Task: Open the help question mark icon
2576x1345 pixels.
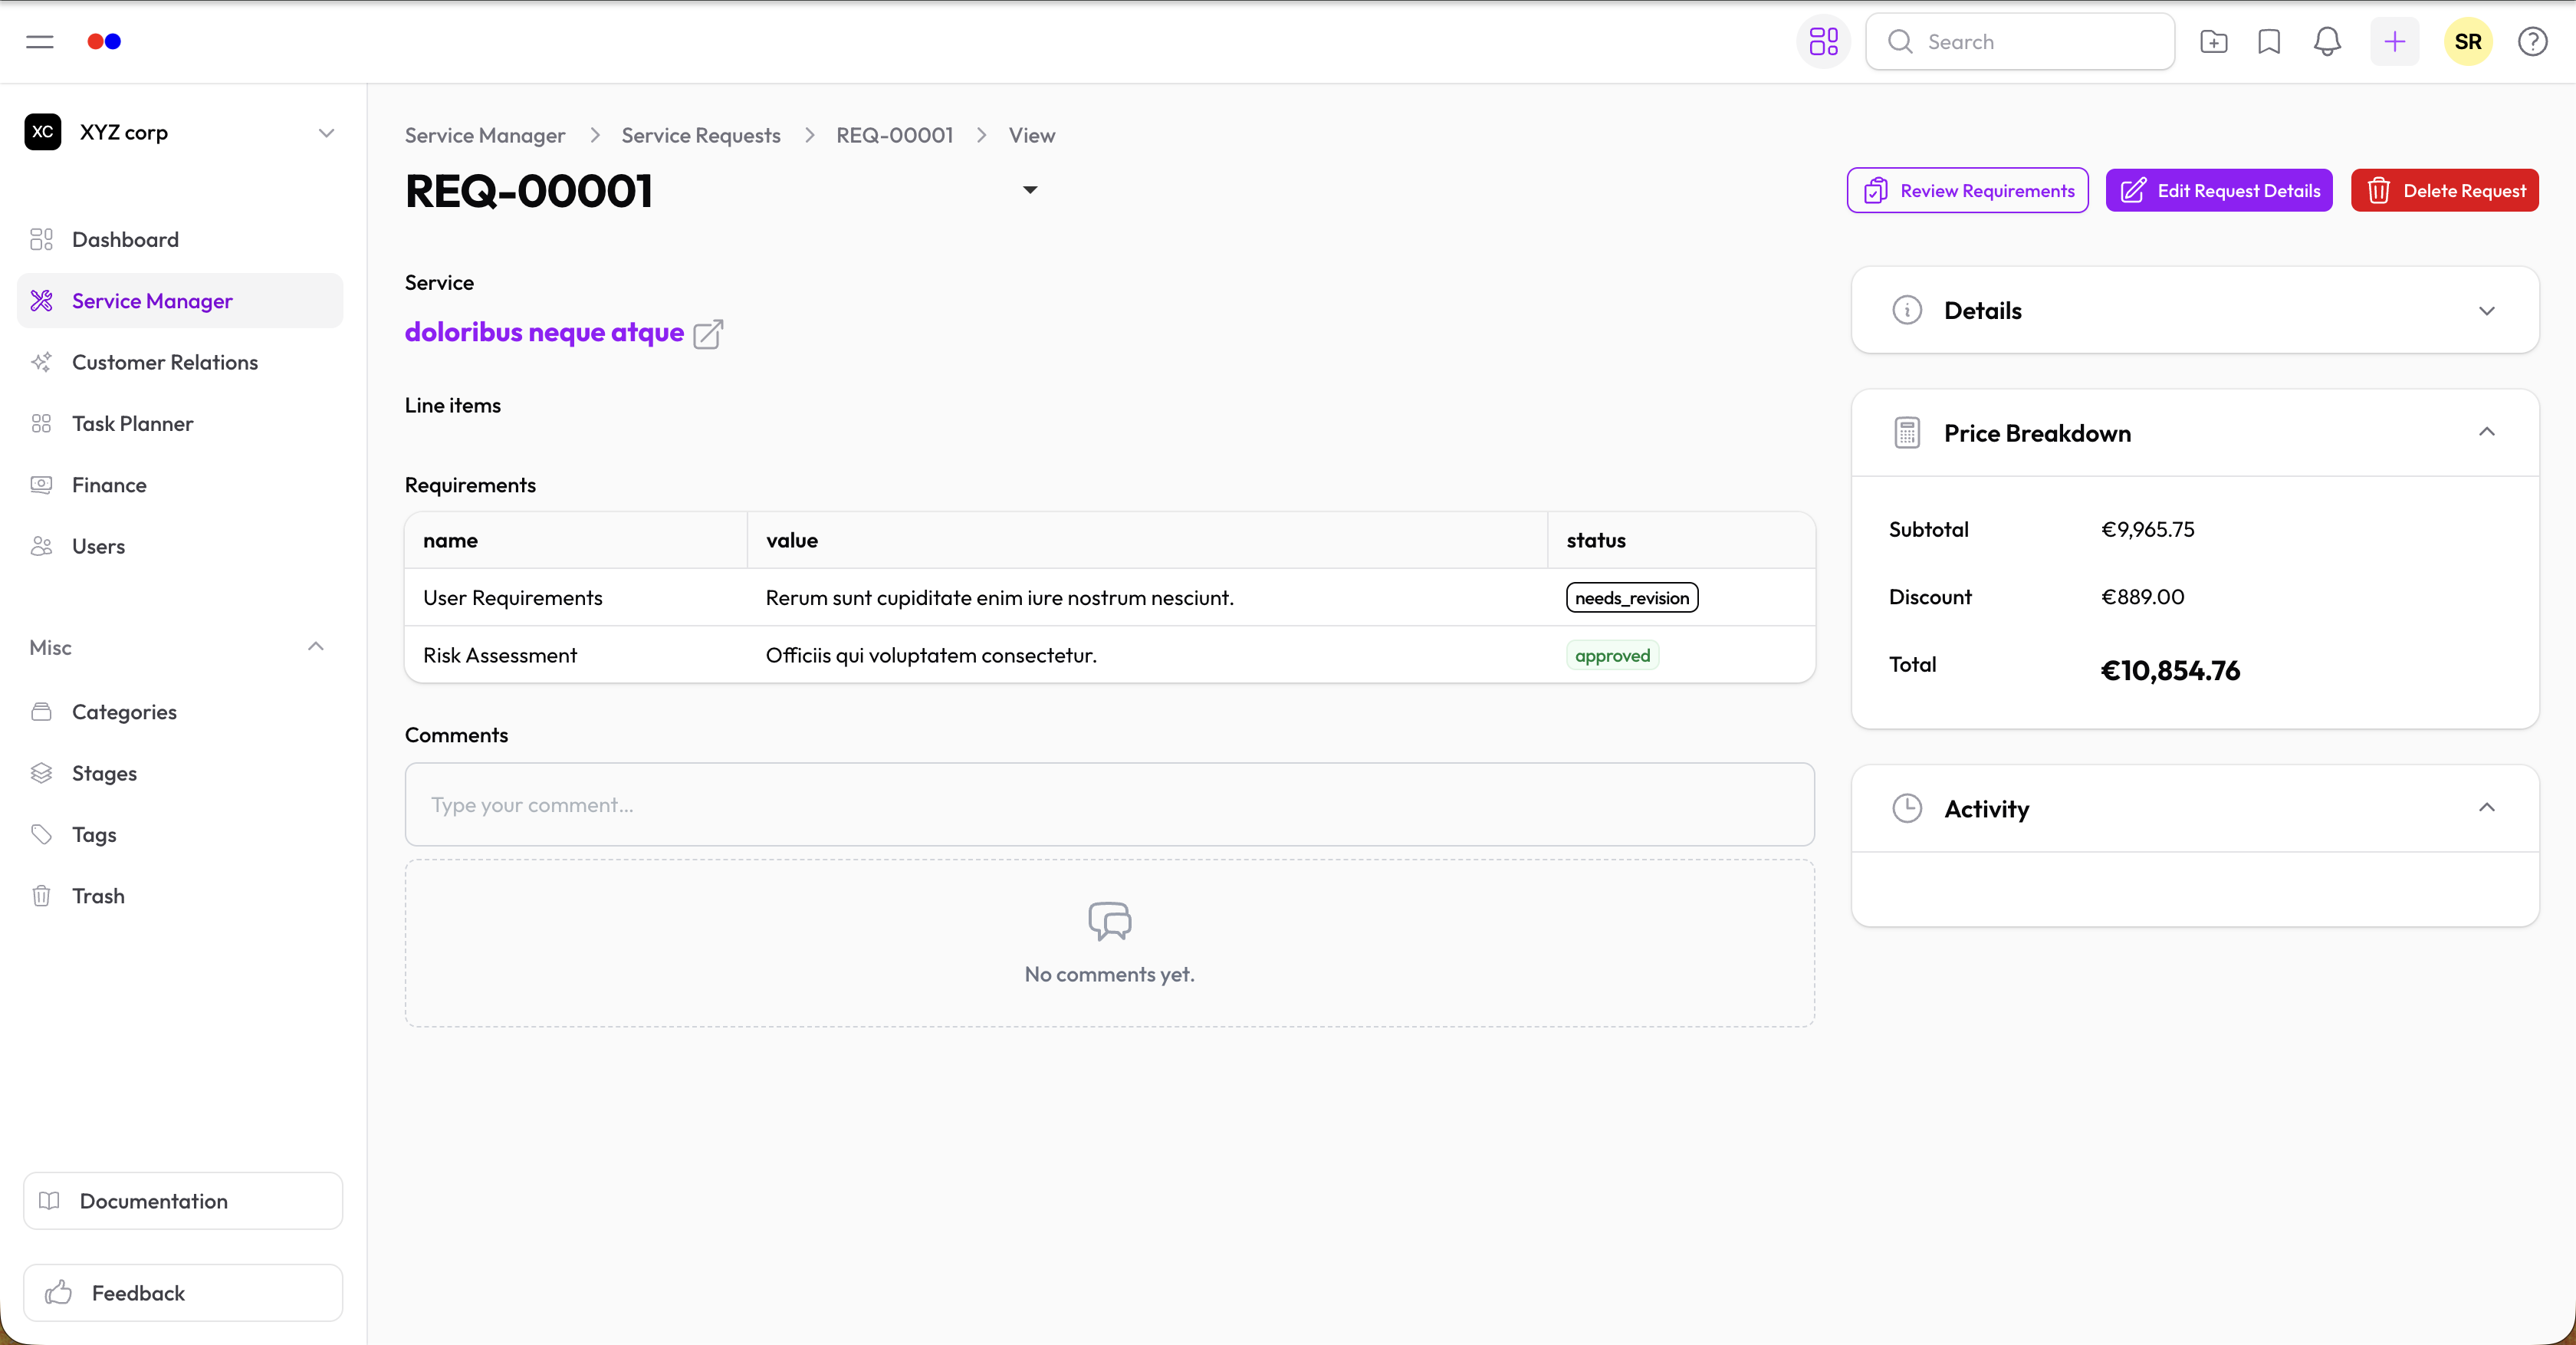Action: [x=2532, y=42]
